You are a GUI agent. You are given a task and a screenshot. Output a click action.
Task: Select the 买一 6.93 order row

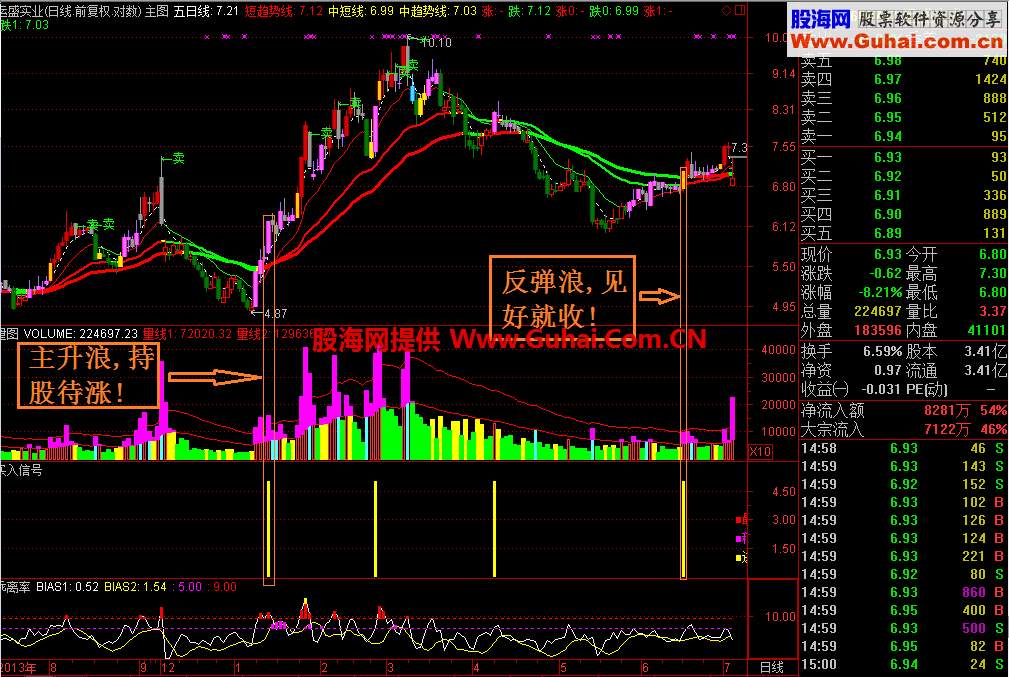click(x=903, y=157)
